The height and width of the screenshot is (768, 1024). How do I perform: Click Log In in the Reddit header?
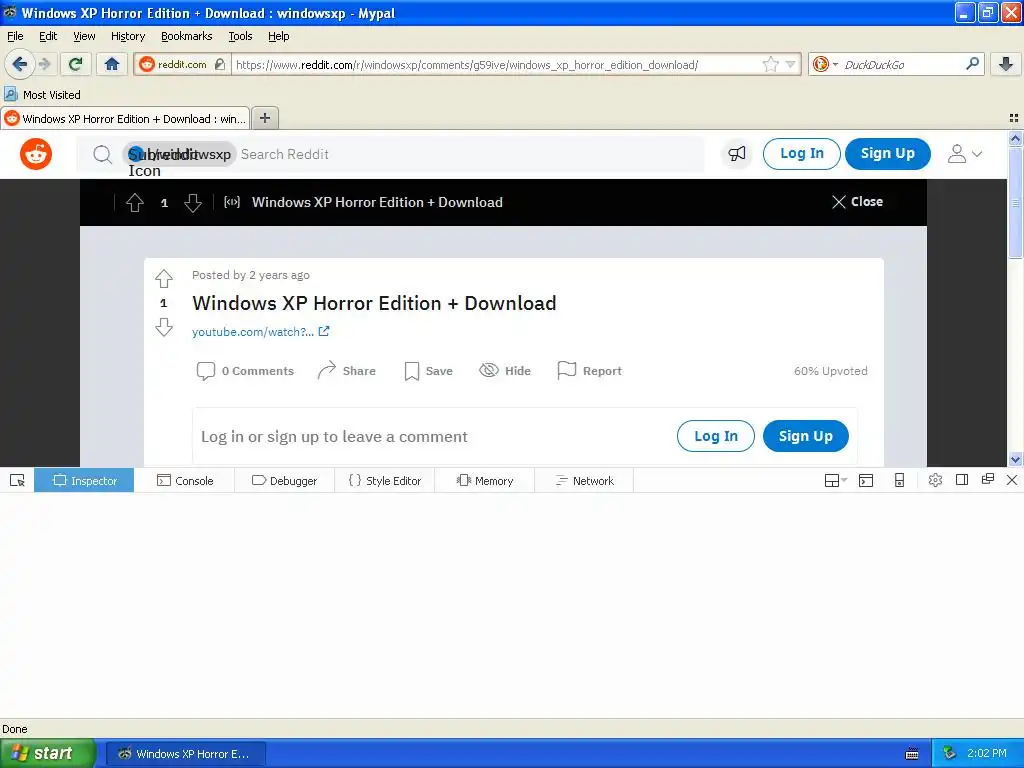pyautogui.click(x=801, y=153)
